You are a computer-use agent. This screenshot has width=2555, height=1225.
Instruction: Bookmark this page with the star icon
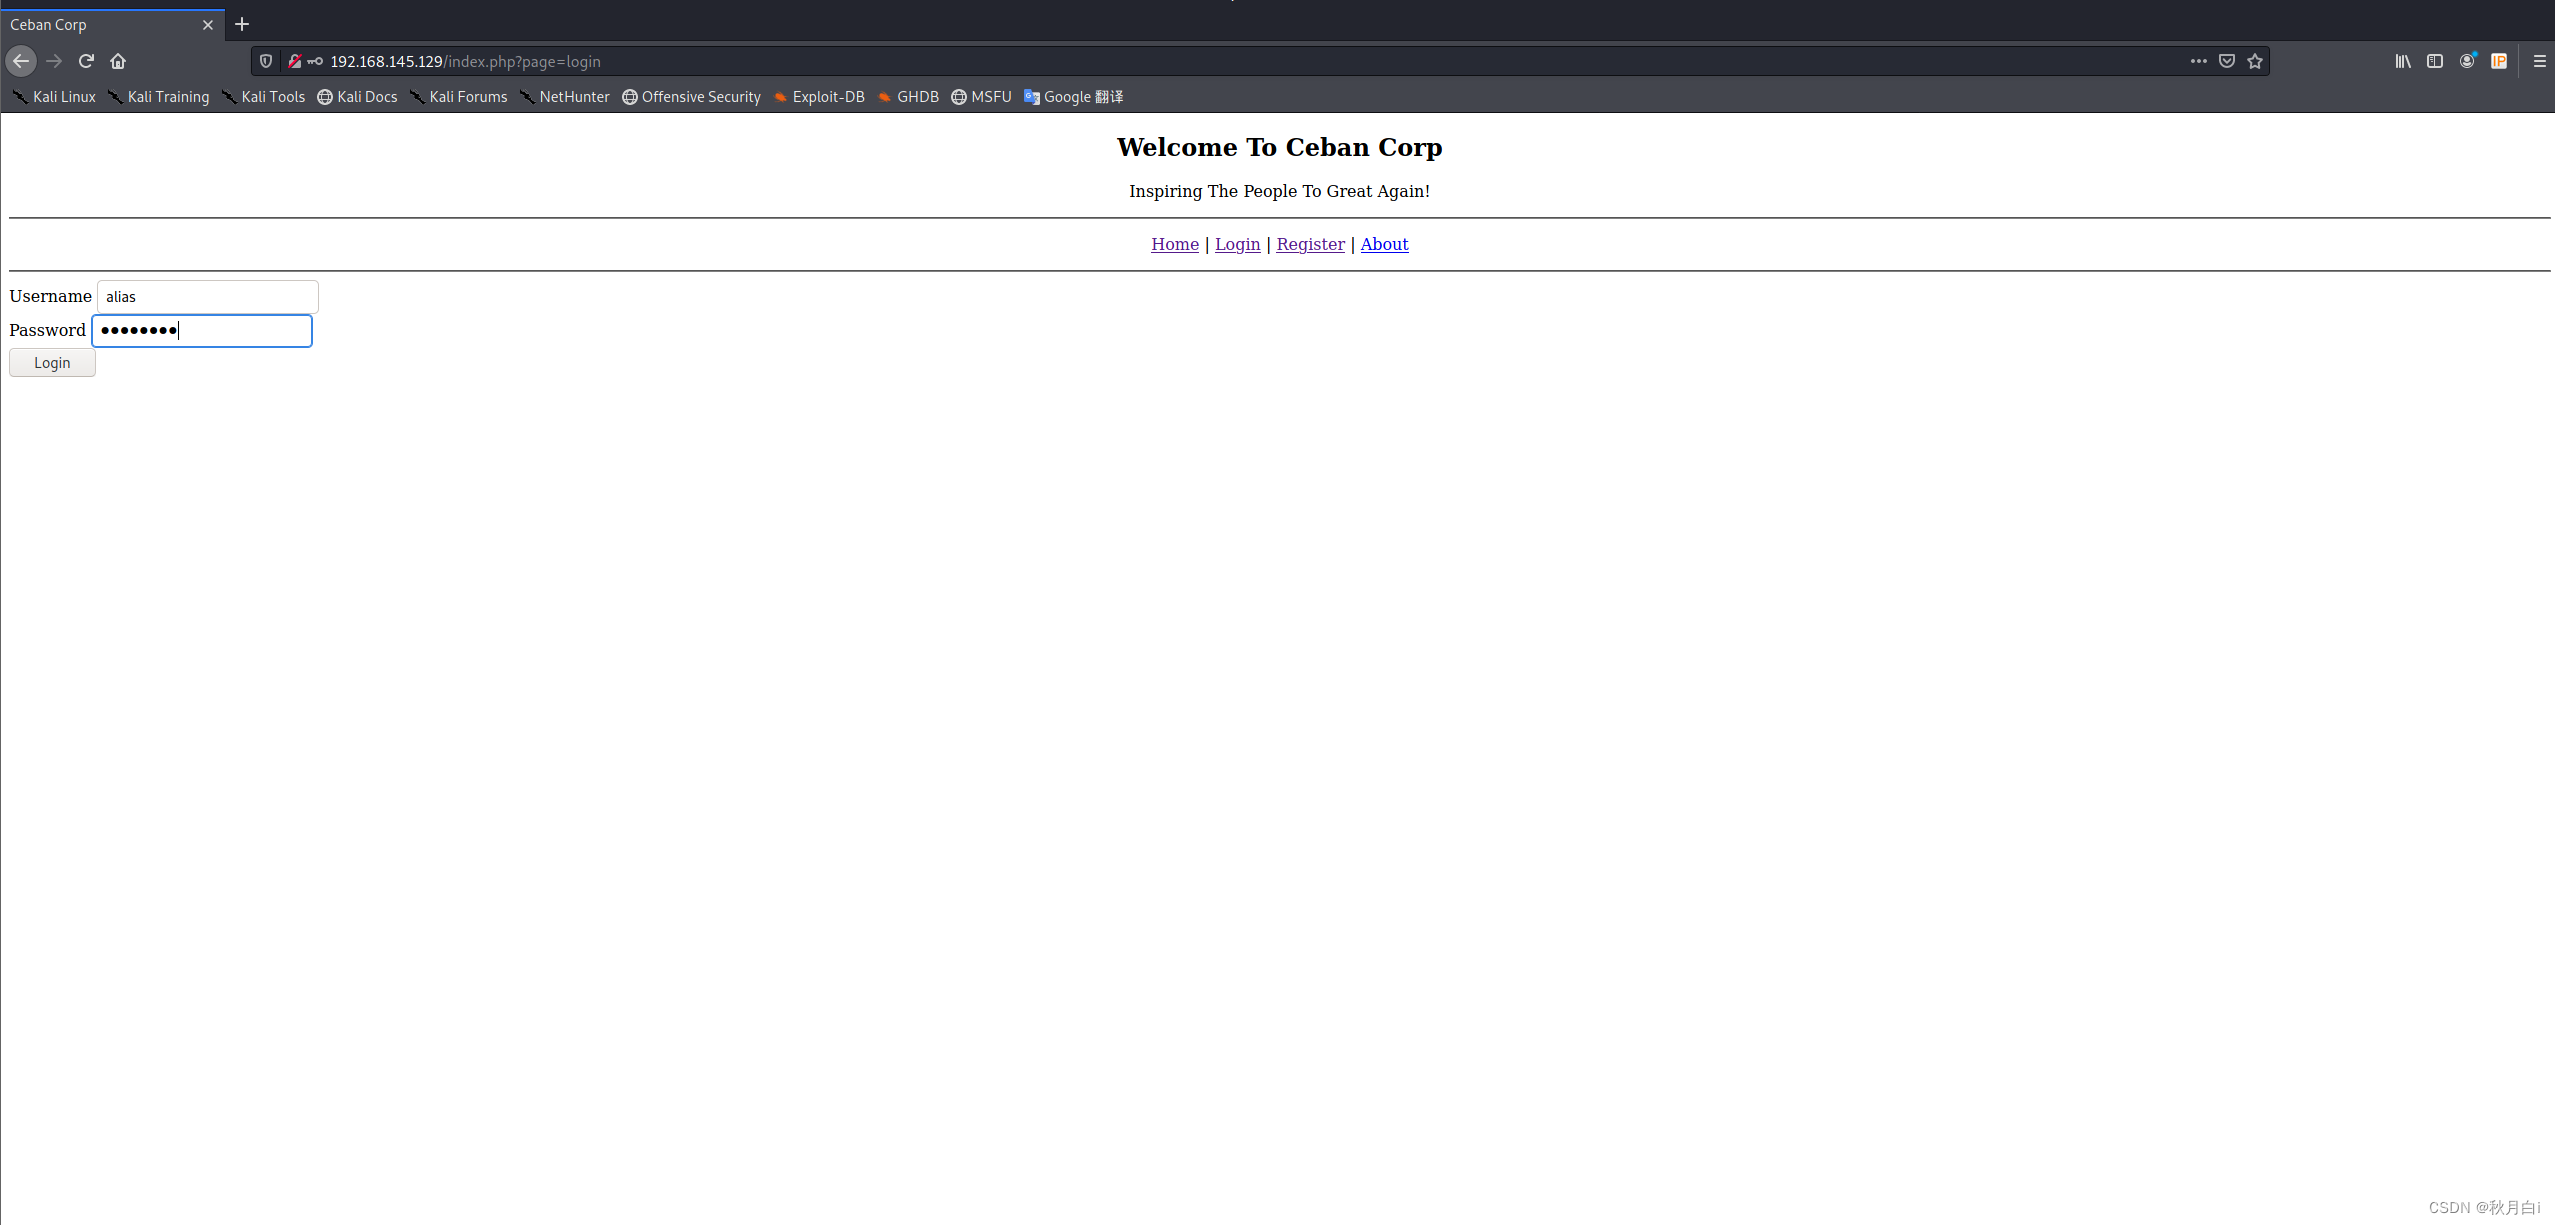tap(2256, 61)
